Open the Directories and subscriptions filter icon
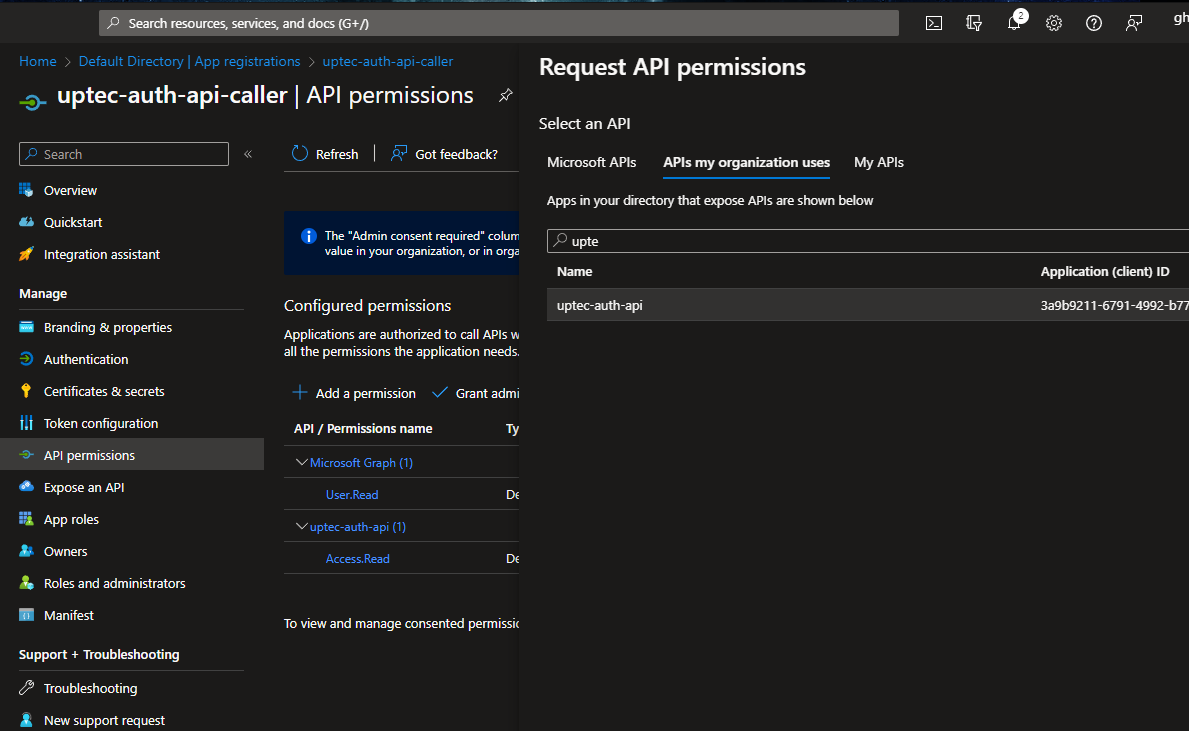 974,23
